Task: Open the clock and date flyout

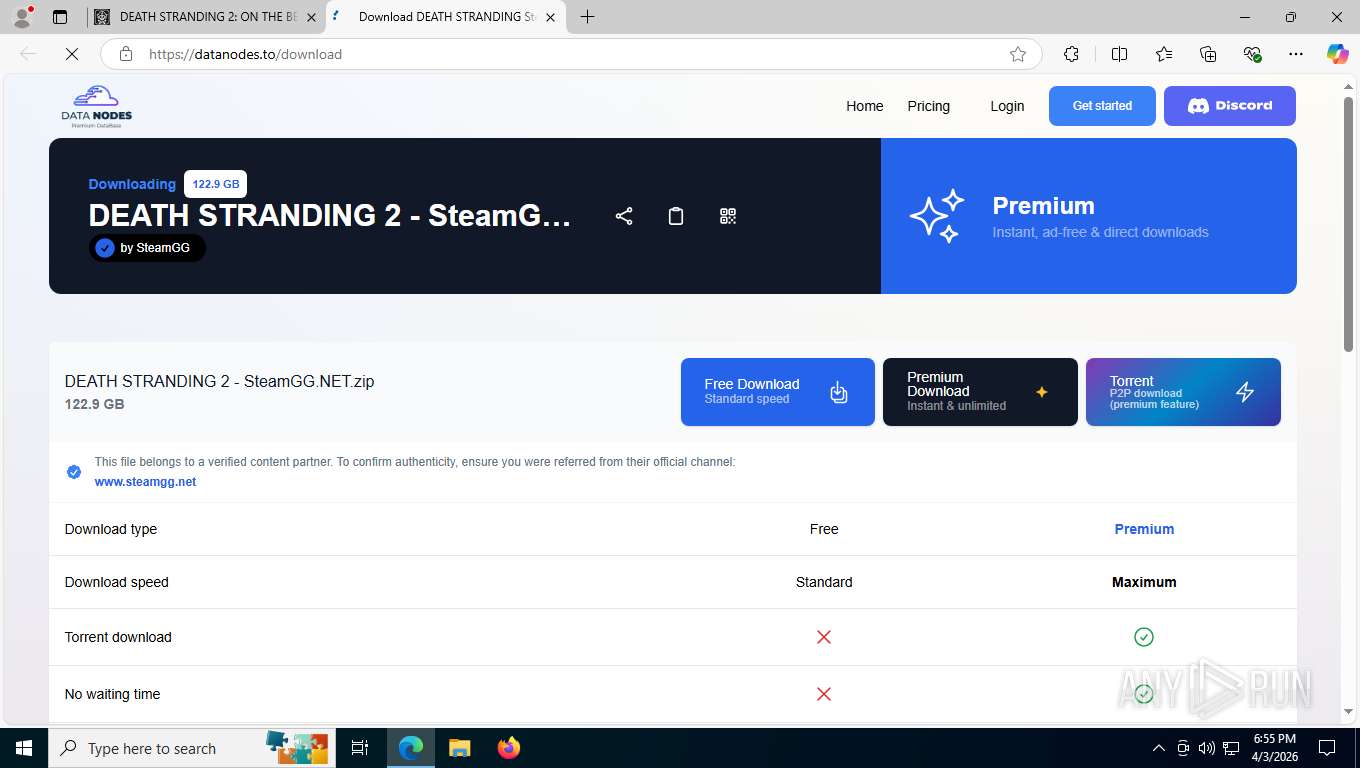Action: click(1274, 748)
